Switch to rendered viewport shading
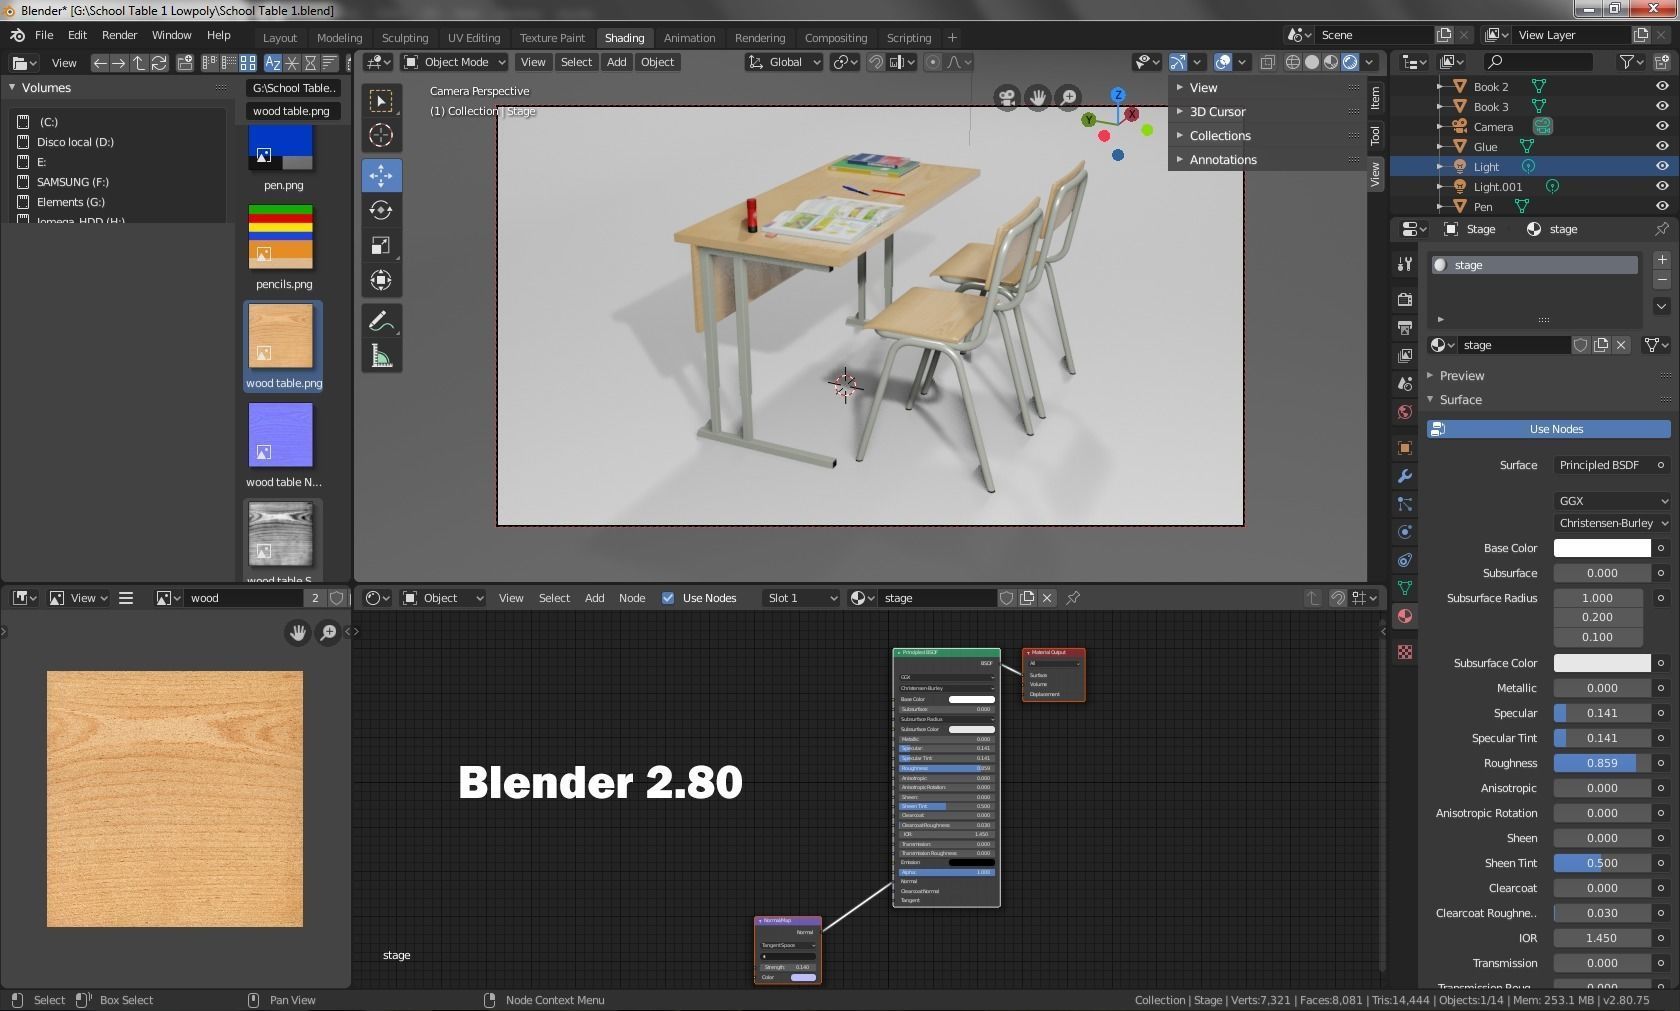1680x1011 pixels. [1350, 62]
